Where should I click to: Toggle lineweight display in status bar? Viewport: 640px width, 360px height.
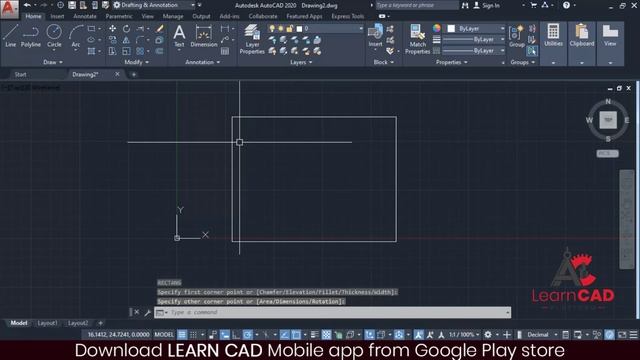[314, 335]
